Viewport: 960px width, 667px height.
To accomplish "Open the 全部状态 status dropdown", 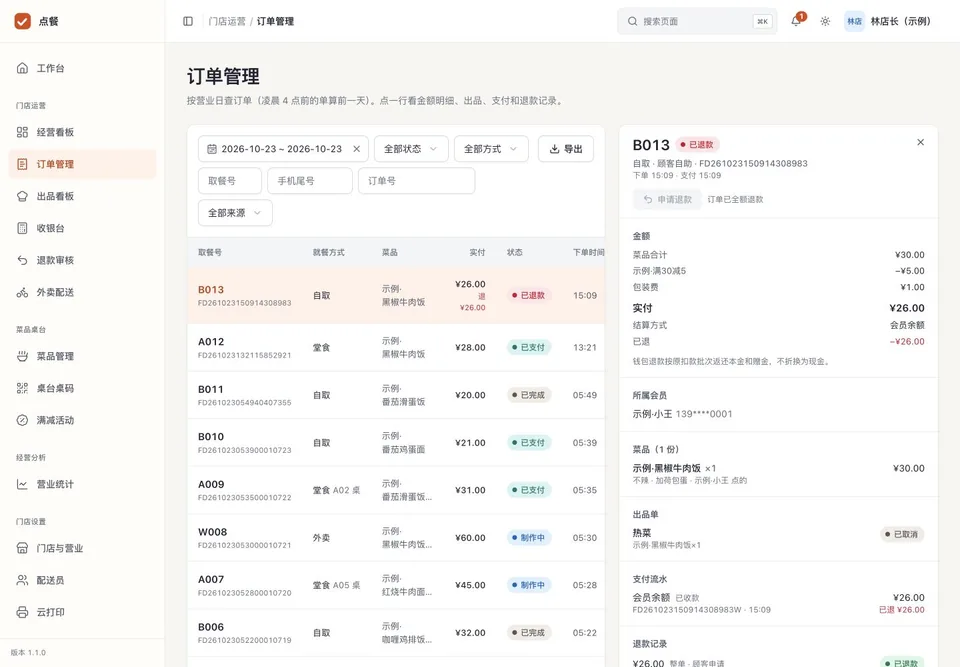I will pyautogui.click(x=411, y=149).
